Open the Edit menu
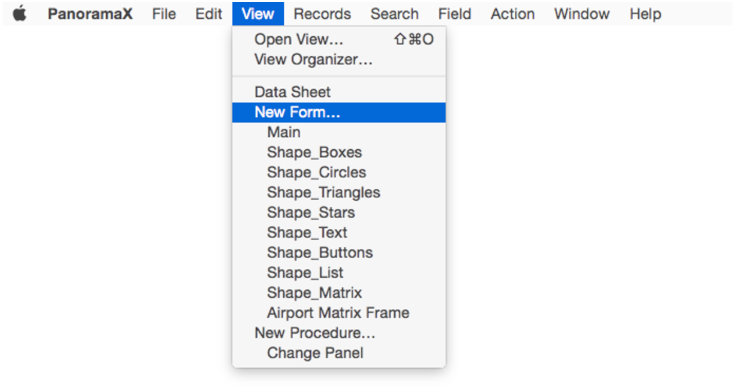 click(x=209, y=14)
